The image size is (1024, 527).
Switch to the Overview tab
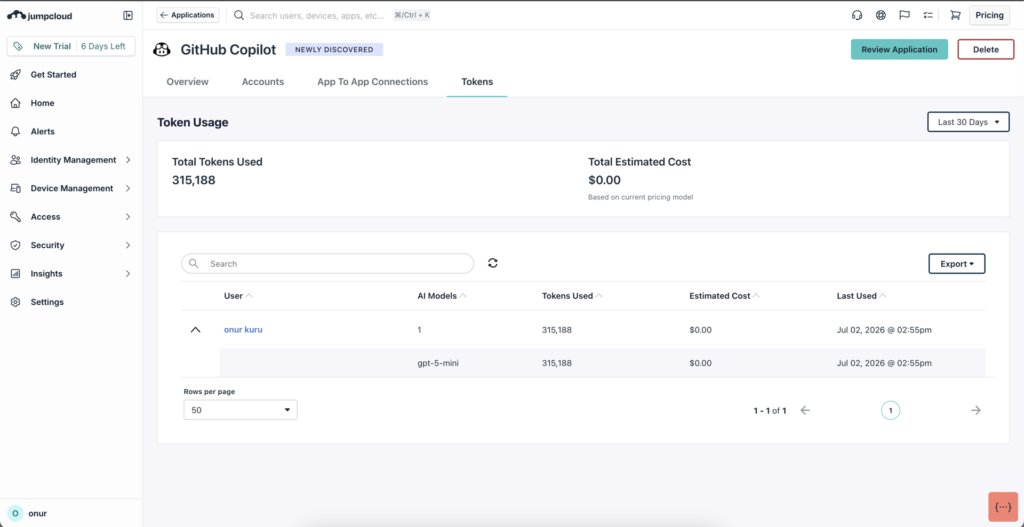click(187, 82)
